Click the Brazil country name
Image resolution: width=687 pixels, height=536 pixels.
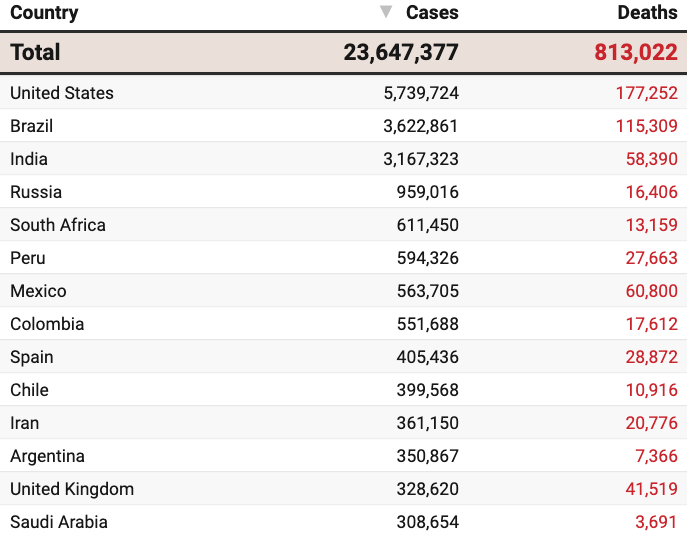pos(32,126)
